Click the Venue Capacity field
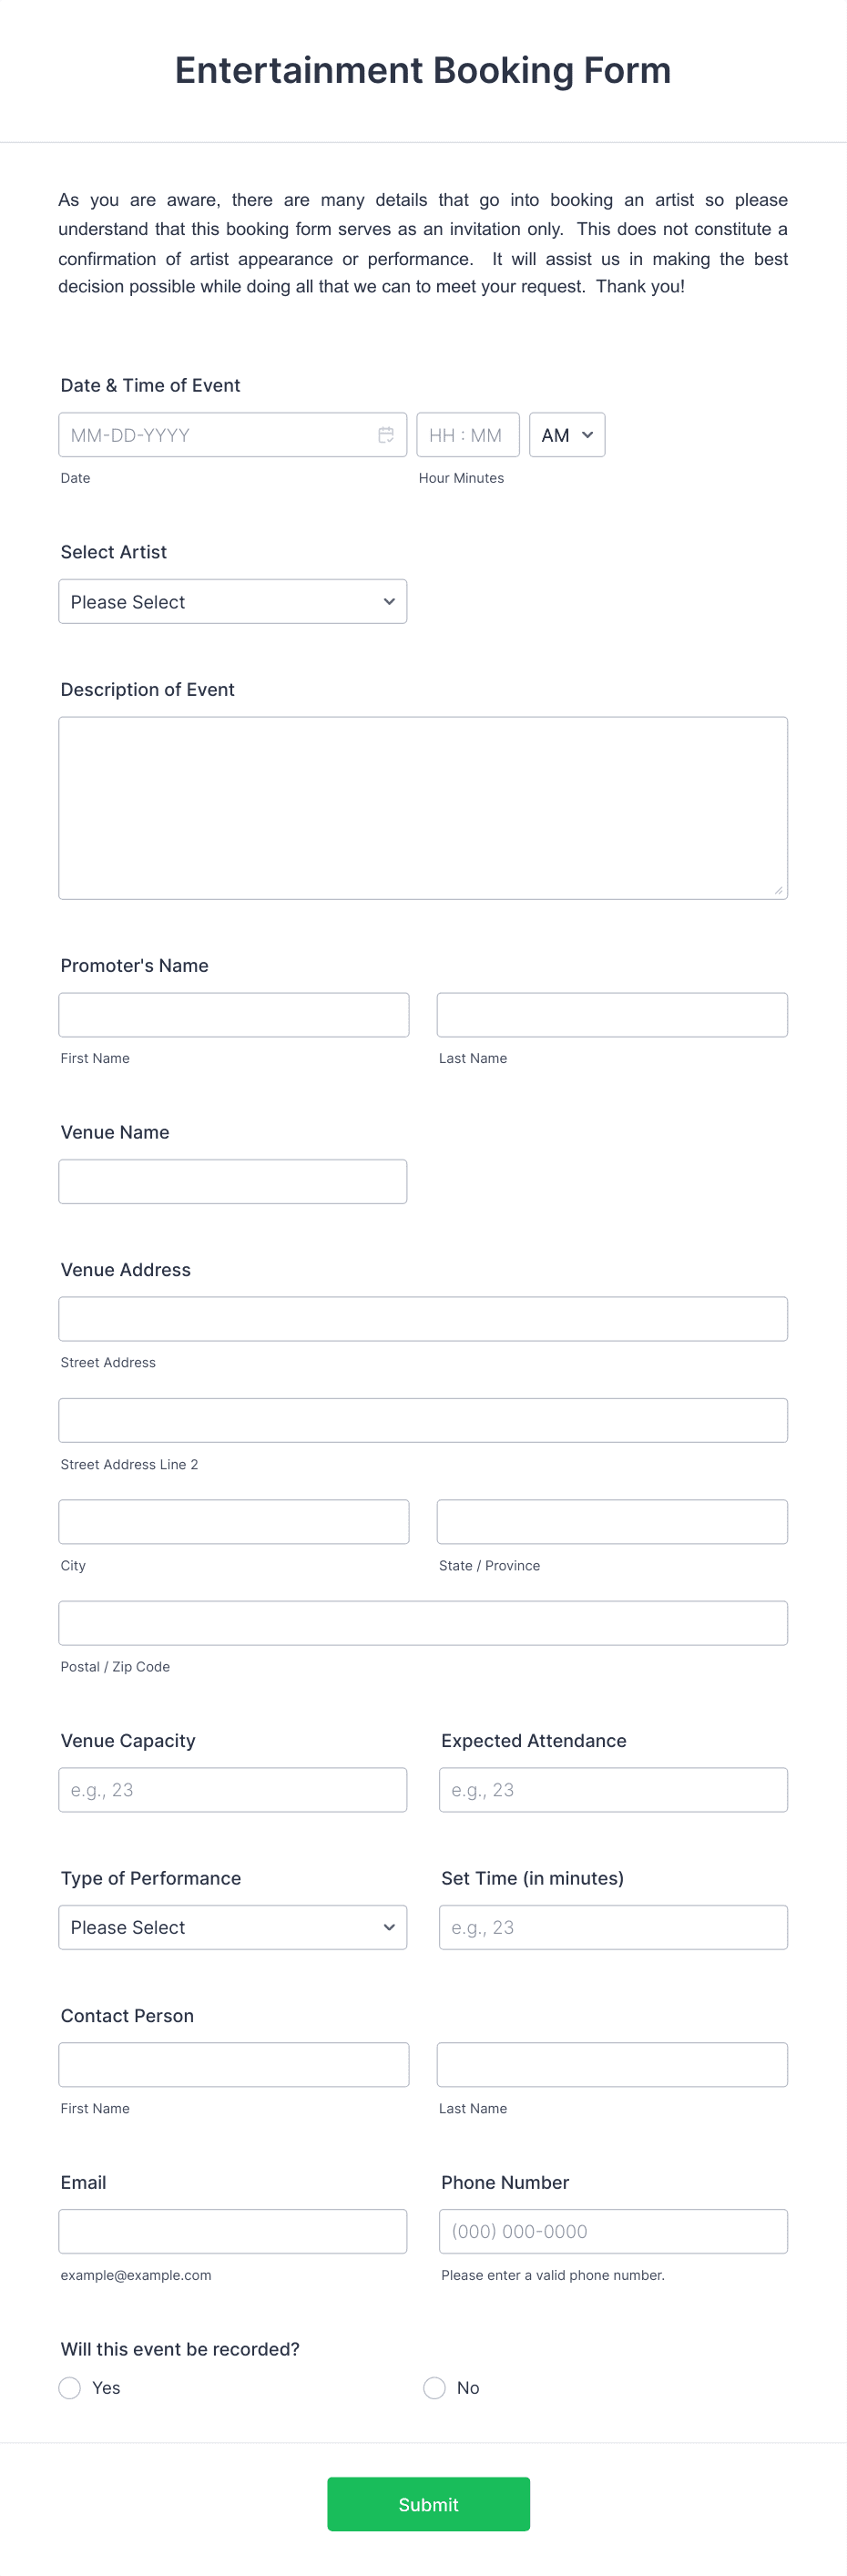Image resolution: width=847 pixels, height=2576 pixels. 232,1789
